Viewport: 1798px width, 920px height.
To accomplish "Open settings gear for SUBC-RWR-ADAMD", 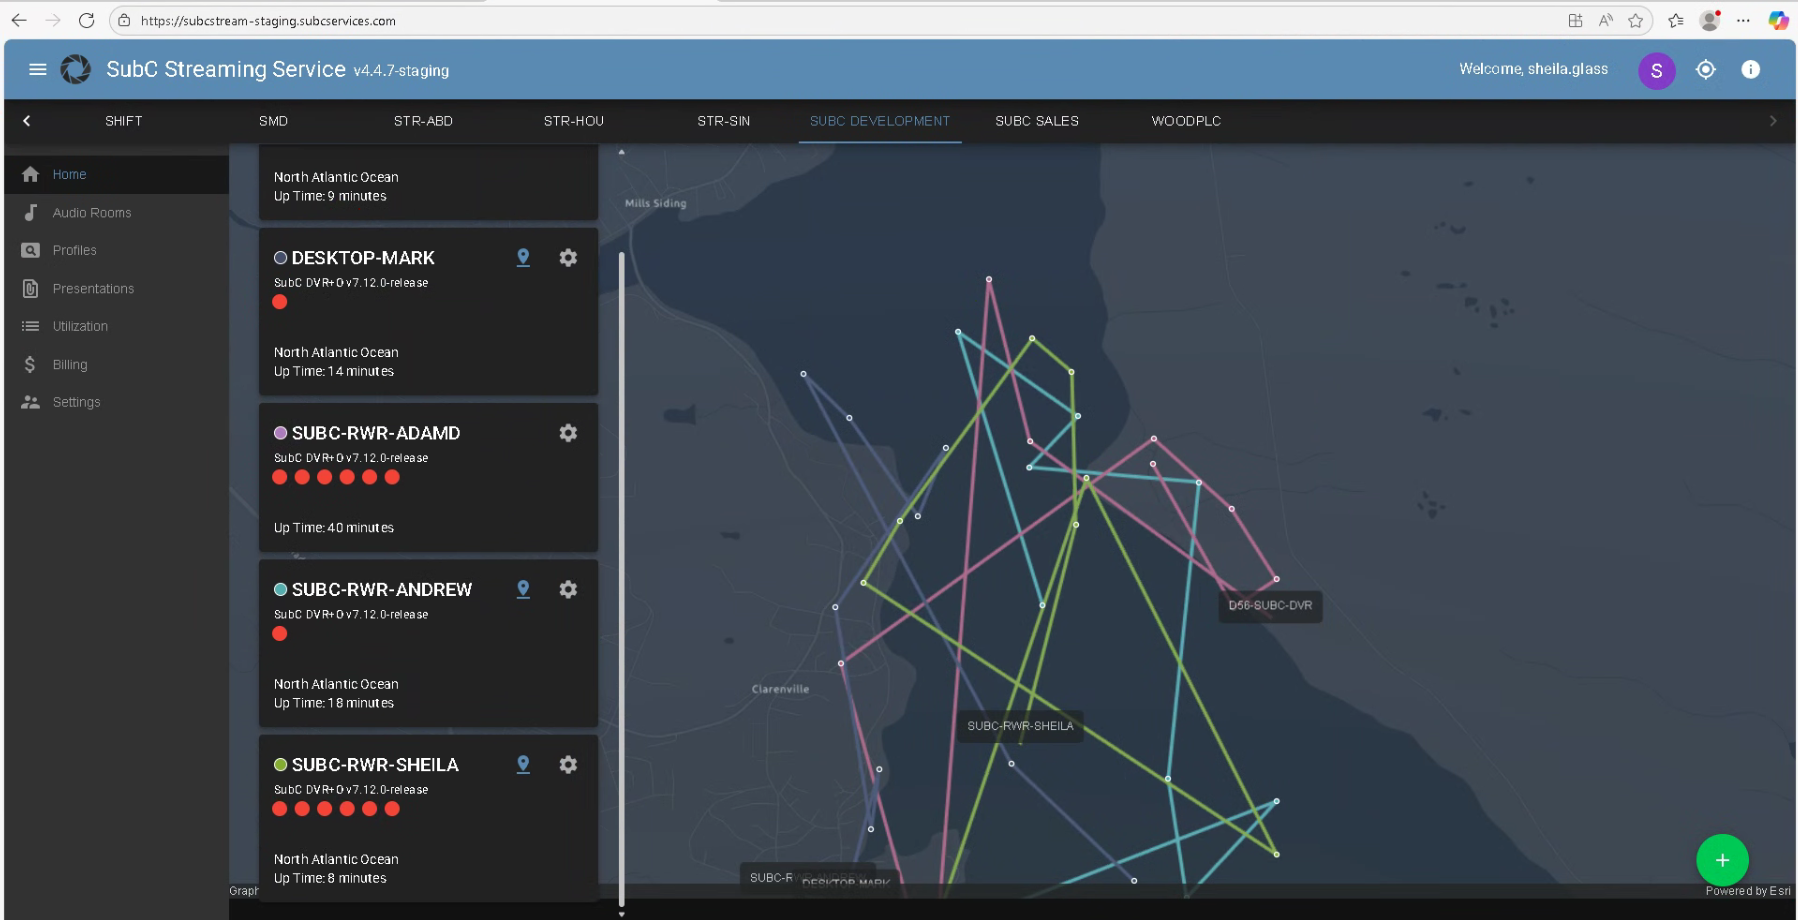I will tap(568, 433).
